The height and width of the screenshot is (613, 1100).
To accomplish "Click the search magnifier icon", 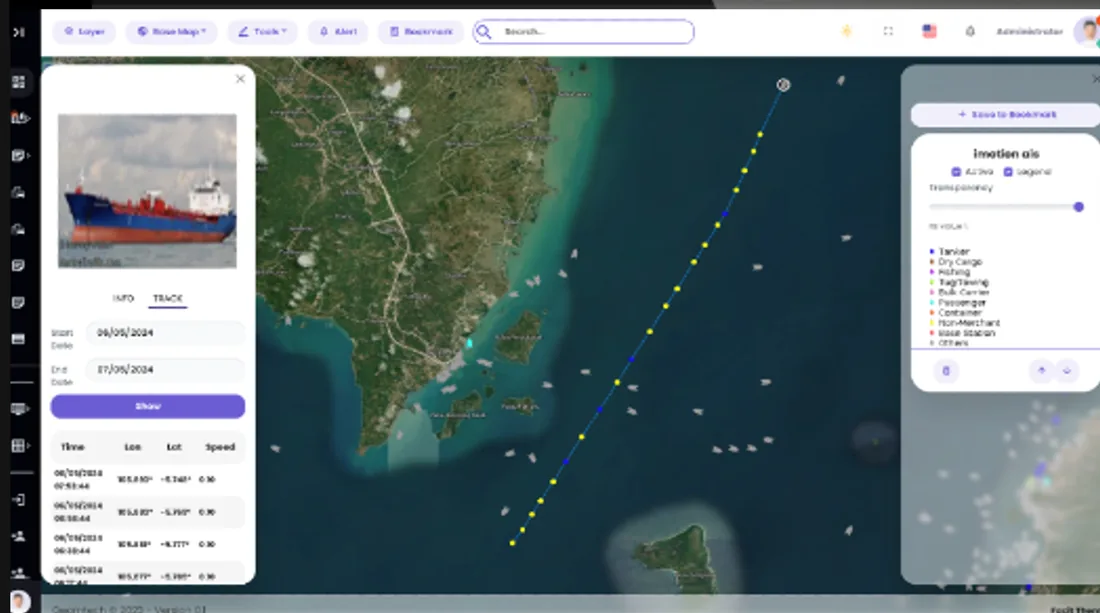I will pyautogui.click(x=484, y=32).
